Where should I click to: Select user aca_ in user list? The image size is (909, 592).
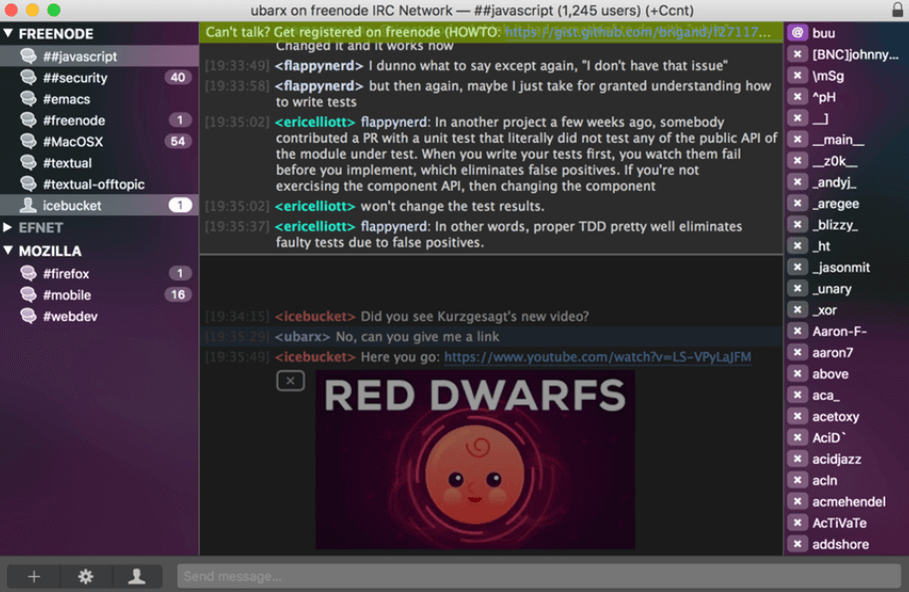846,395
